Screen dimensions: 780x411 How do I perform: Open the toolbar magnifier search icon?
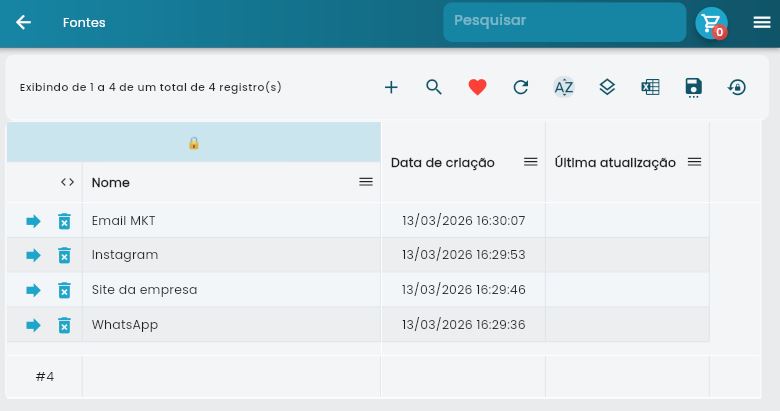click(x=434, y=87)
